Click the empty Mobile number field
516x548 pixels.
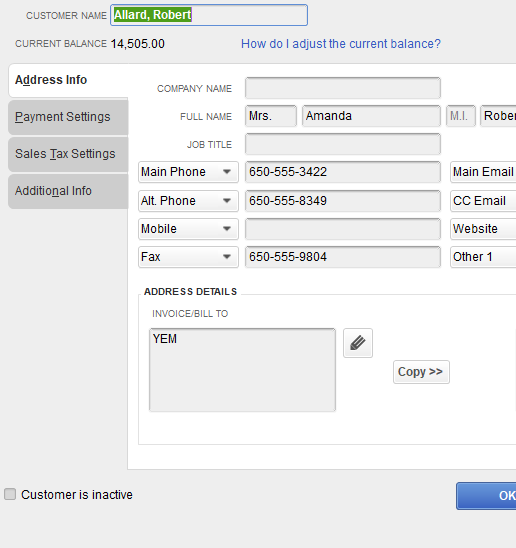coord(343,229)
